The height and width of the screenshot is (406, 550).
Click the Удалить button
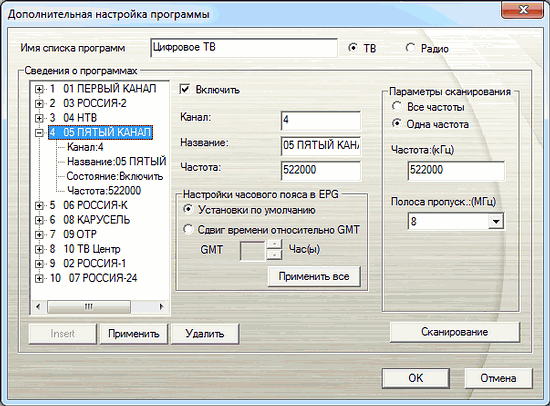205,334
